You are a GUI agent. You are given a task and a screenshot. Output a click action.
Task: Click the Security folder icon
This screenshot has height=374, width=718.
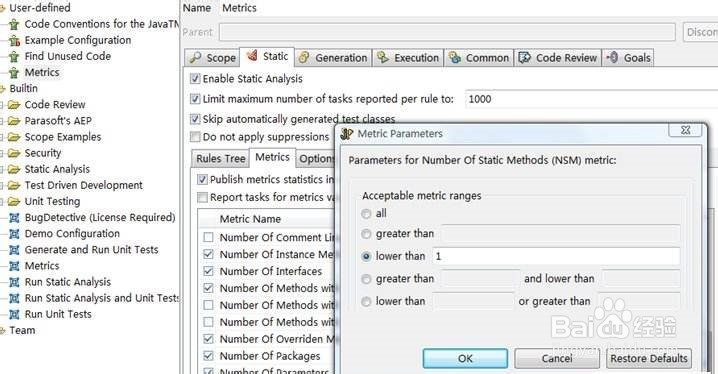[x=14, y=153]
